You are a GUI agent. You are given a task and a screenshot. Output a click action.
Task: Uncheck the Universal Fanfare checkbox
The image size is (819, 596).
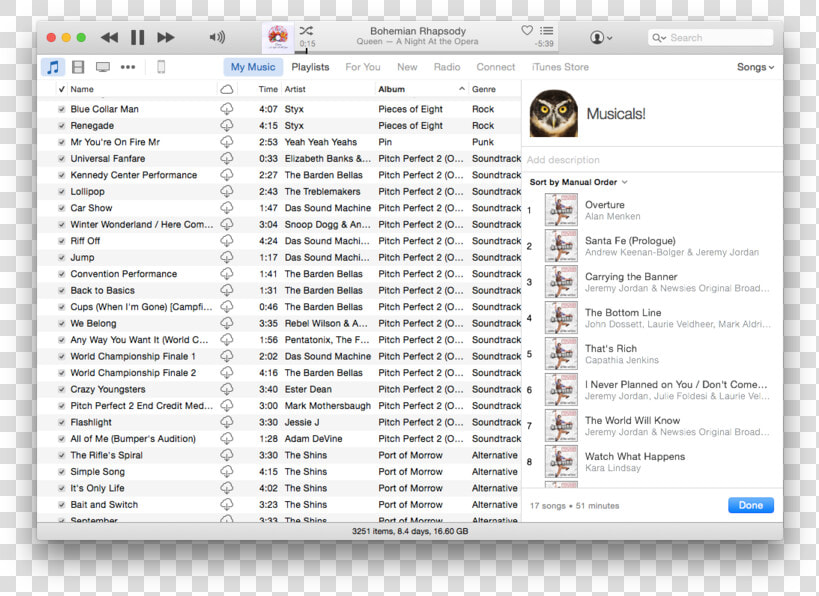pos(61,158)
